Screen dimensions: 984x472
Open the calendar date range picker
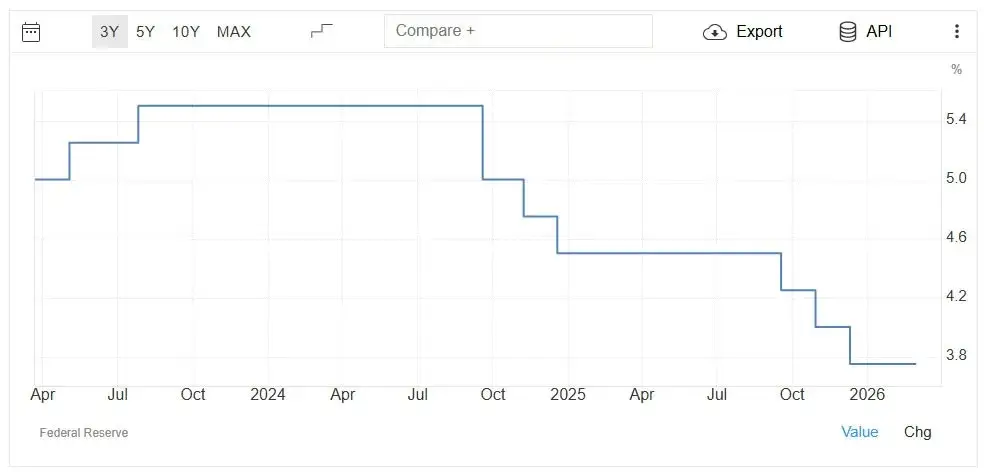tap(31, 31)
